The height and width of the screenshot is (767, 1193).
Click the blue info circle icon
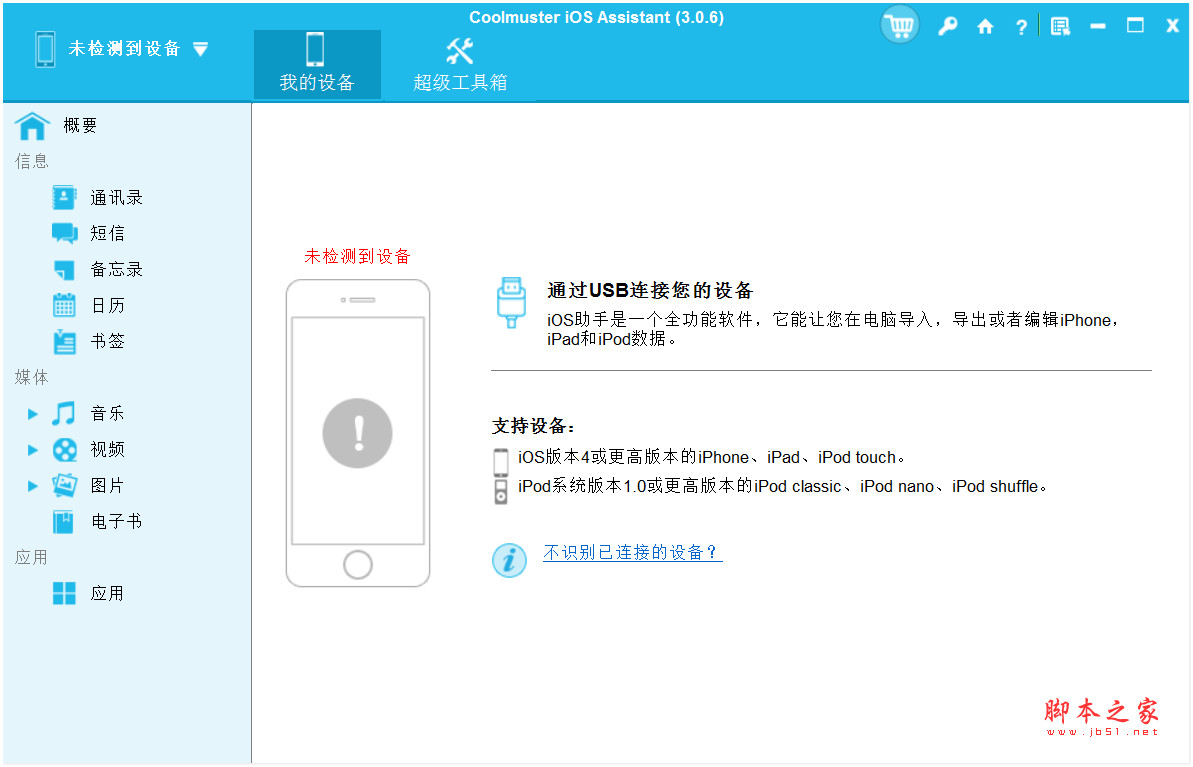510,560
